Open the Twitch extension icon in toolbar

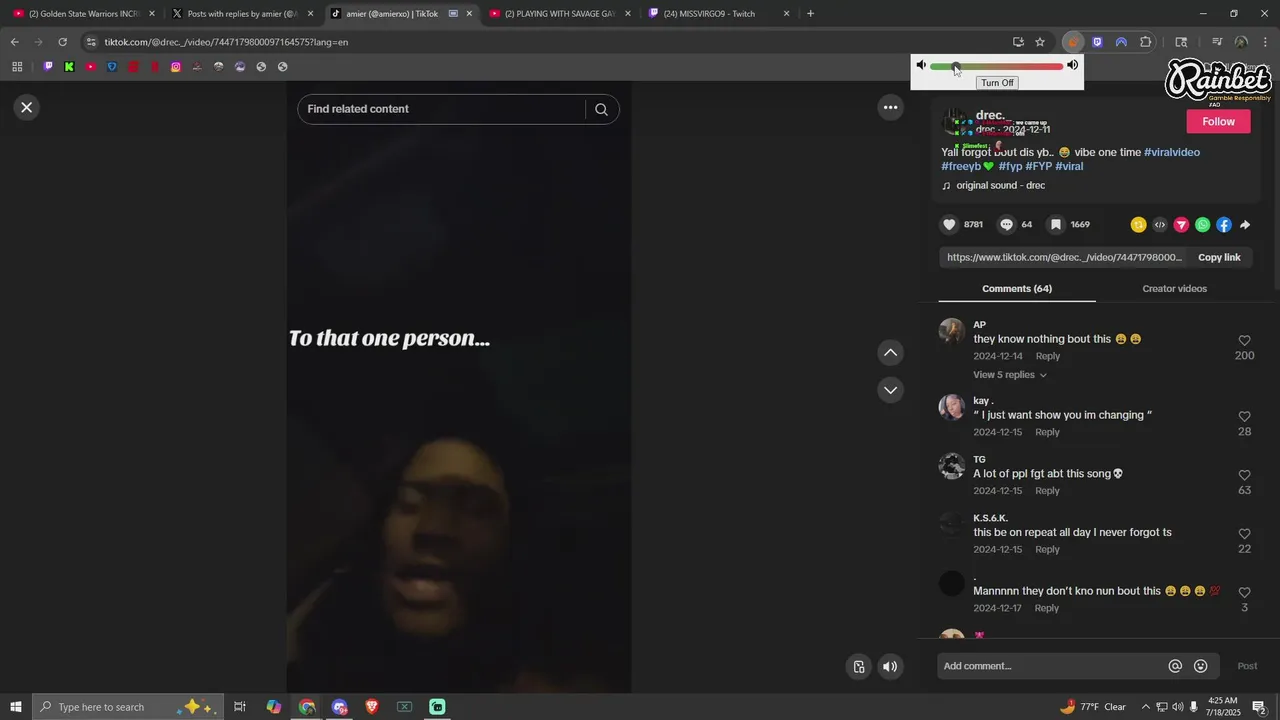(x=1097, y=42)
